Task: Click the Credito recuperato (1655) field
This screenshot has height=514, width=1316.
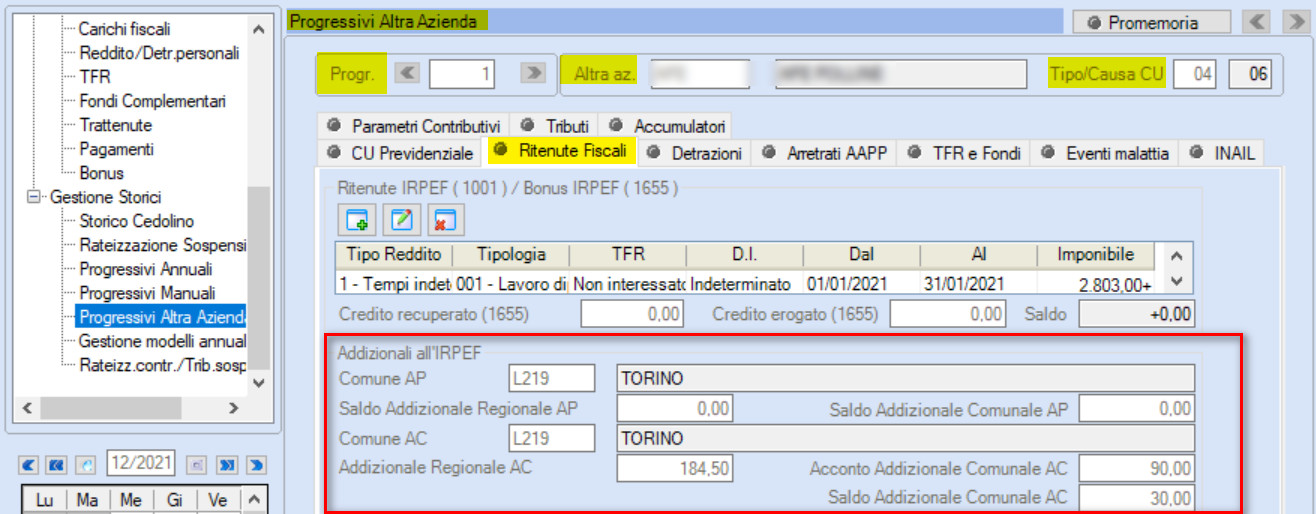Action: click(631, 314)
